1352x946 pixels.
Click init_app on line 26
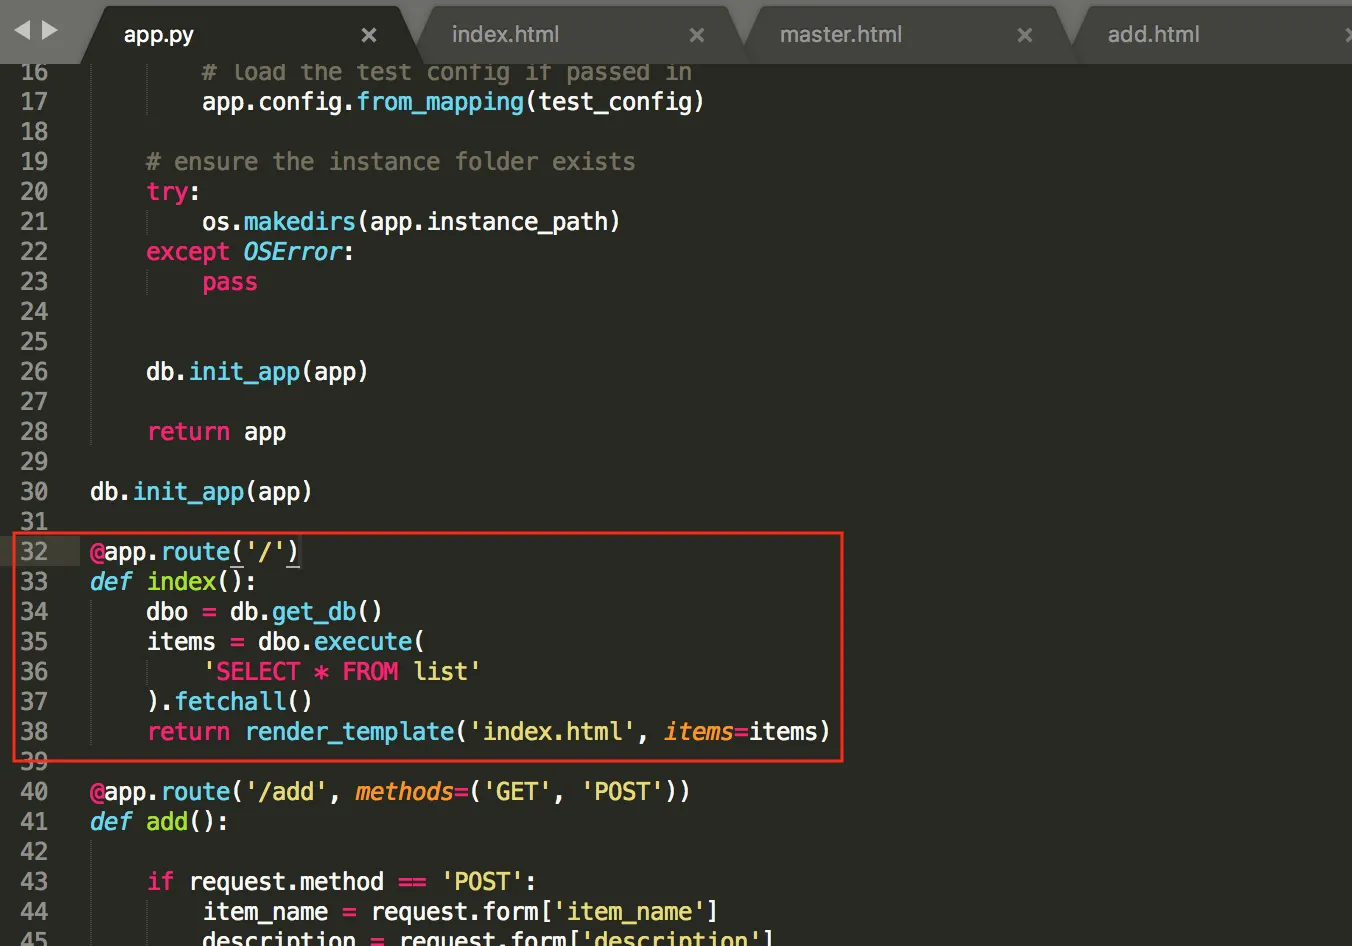click(x=244, y=372)
